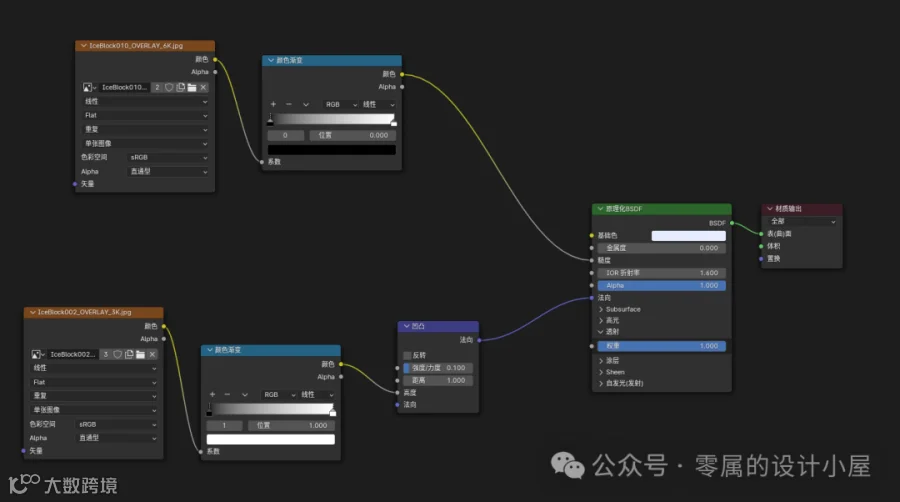Expand the Subsurface section in Principled BSDF
Viewport: 900px width, 502px height.
click(620, 309)
